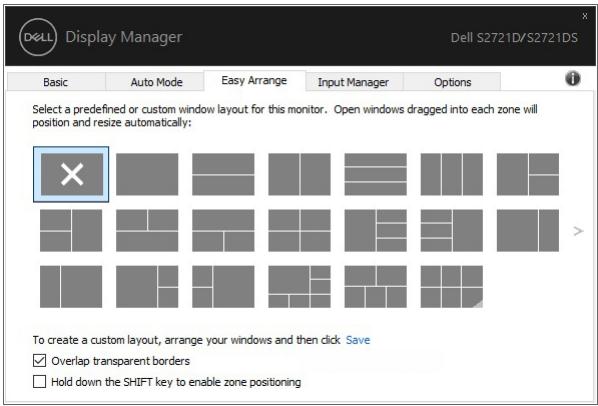This screenshot has height=406, width=598.
Task: Select the no-layout X icon
Action: tap(71, 174)
